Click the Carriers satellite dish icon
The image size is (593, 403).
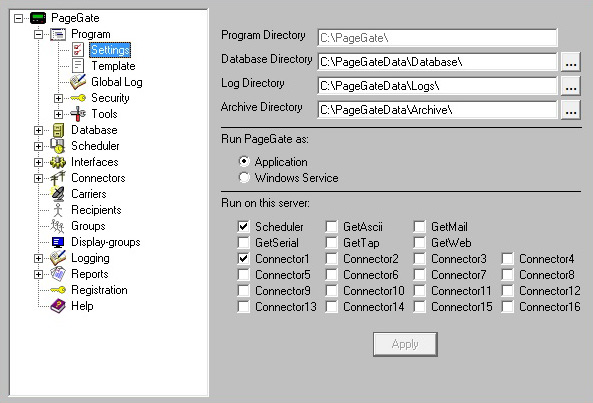tap(58, 194)
